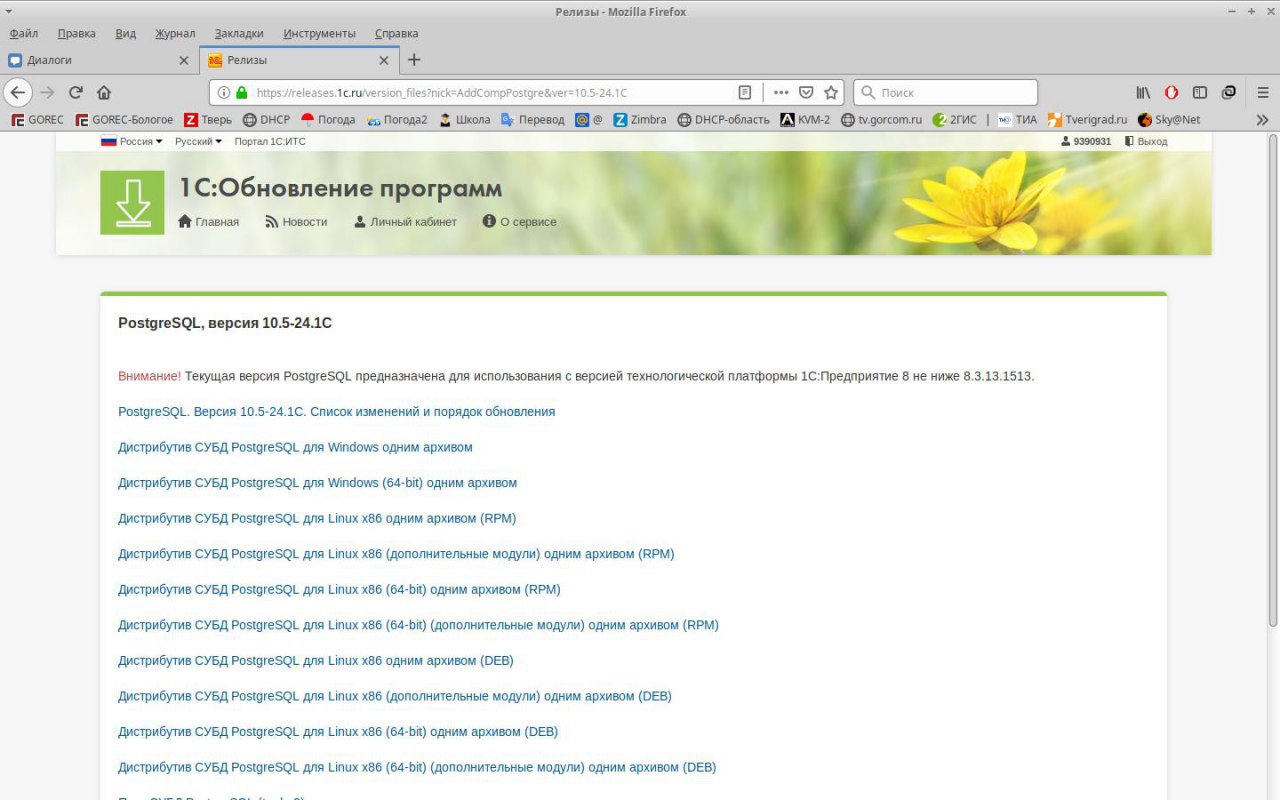Open Sky@Net bookmark
1280x800 pixels.
pos(1168,119)
